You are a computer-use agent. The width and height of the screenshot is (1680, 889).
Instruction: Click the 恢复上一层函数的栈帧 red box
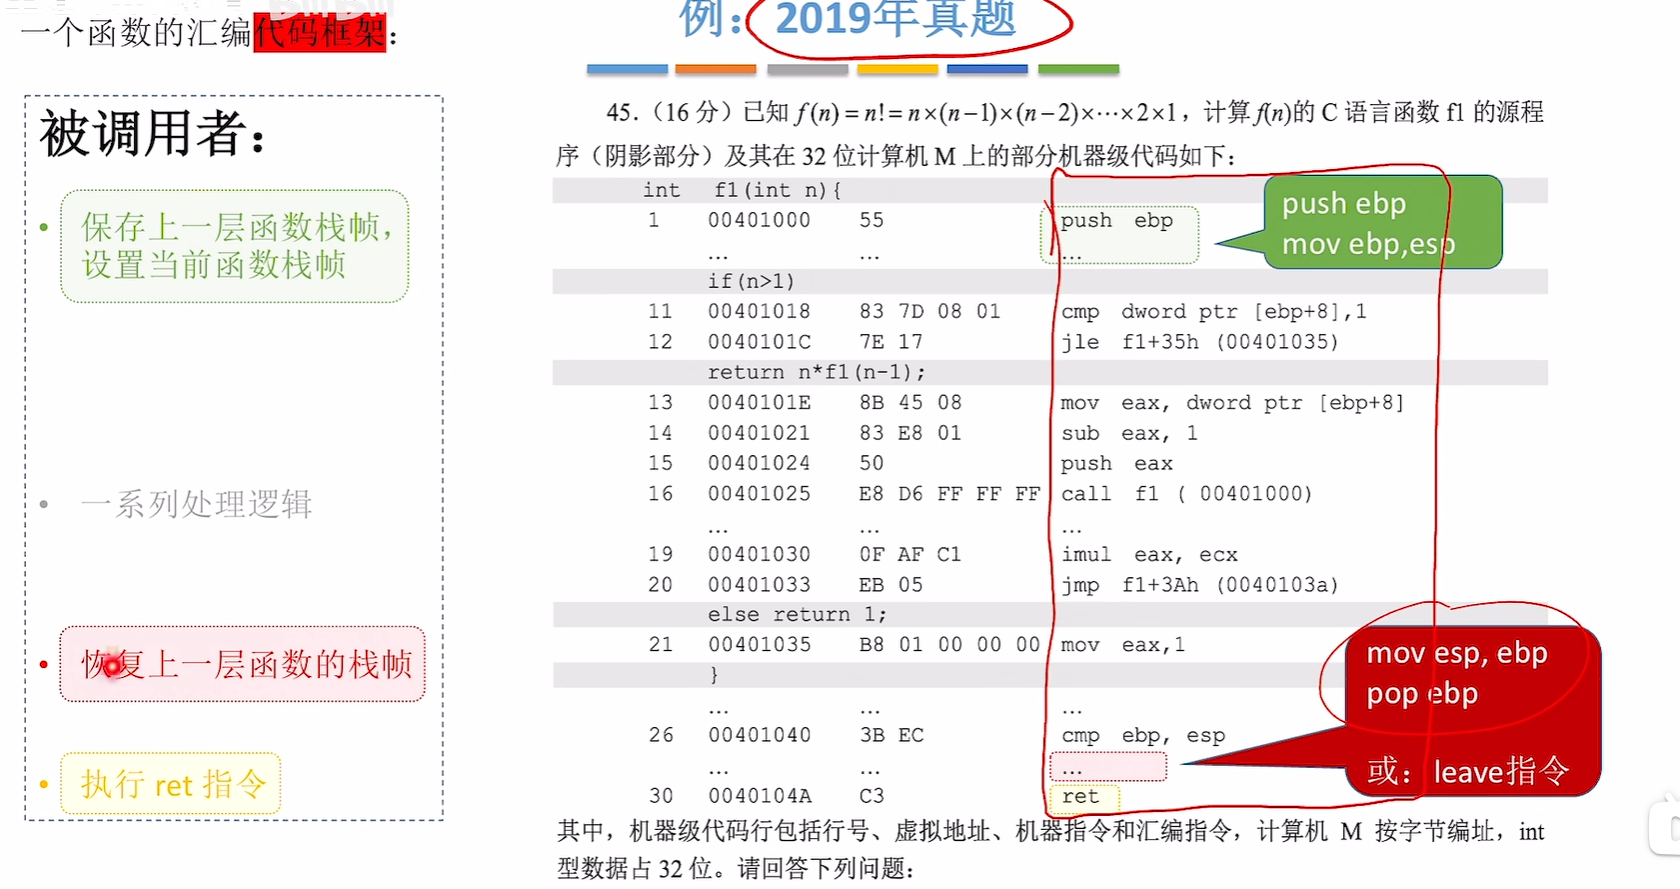(243, 664)
